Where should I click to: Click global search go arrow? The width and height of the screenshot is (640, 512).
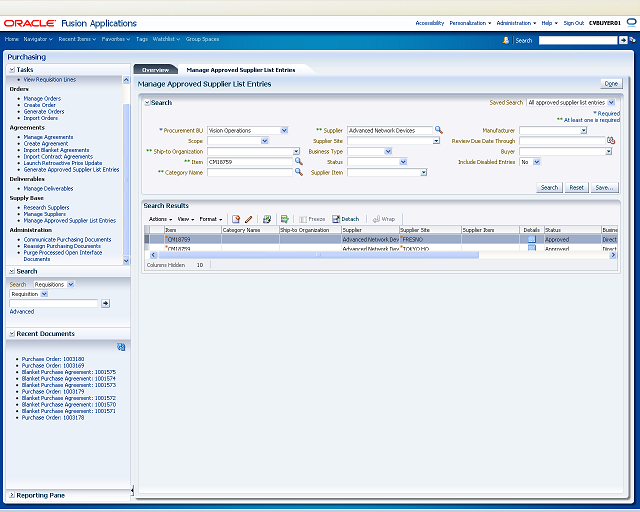tap(623, 40)
